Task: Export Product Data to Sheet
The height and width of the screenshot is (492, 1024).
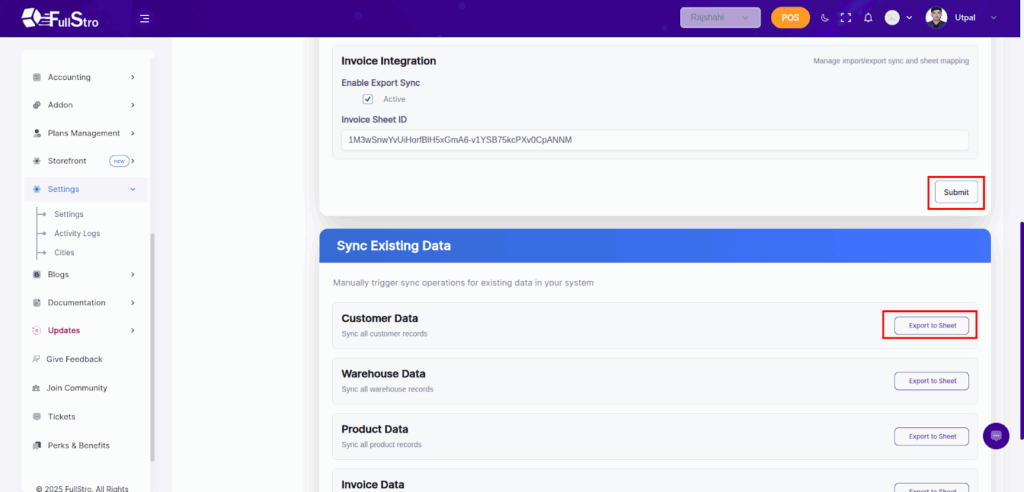Action: (x=931, y=436)
